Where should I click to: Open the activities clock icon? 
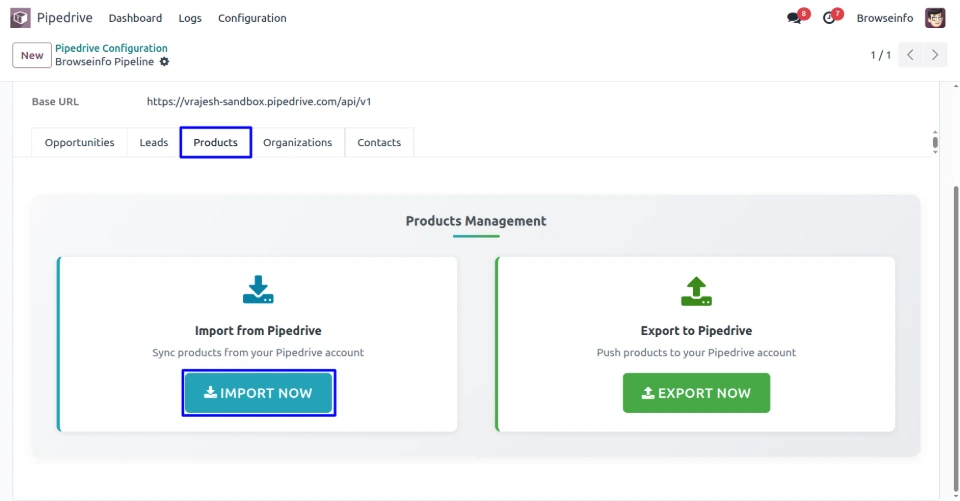coord(829,18)
